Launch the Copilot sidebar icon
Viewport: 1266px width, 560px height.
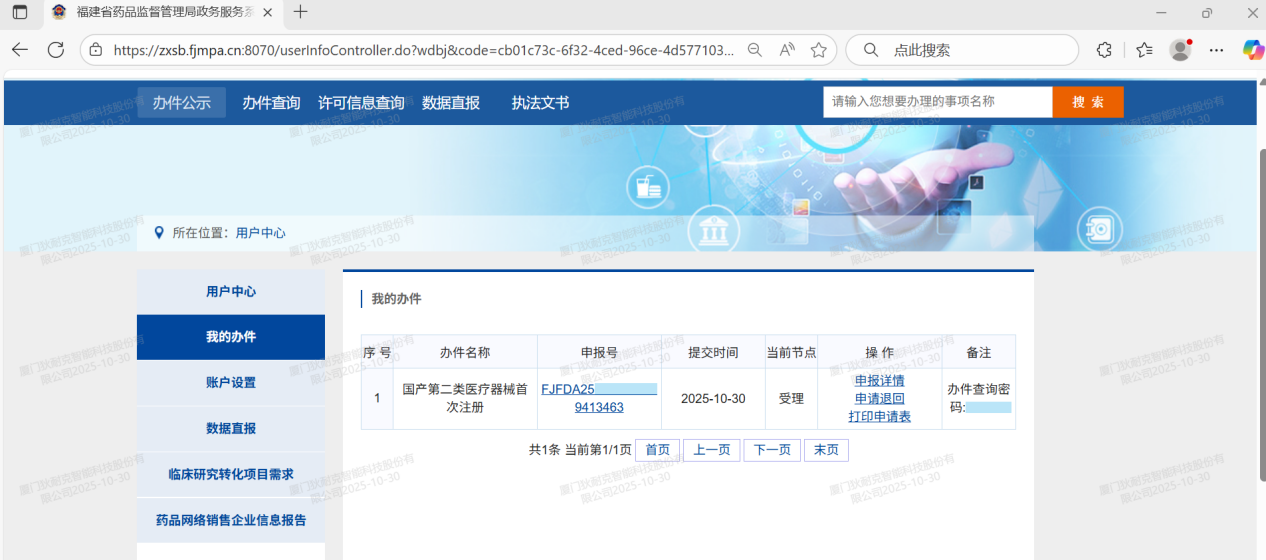(1252, 50)
